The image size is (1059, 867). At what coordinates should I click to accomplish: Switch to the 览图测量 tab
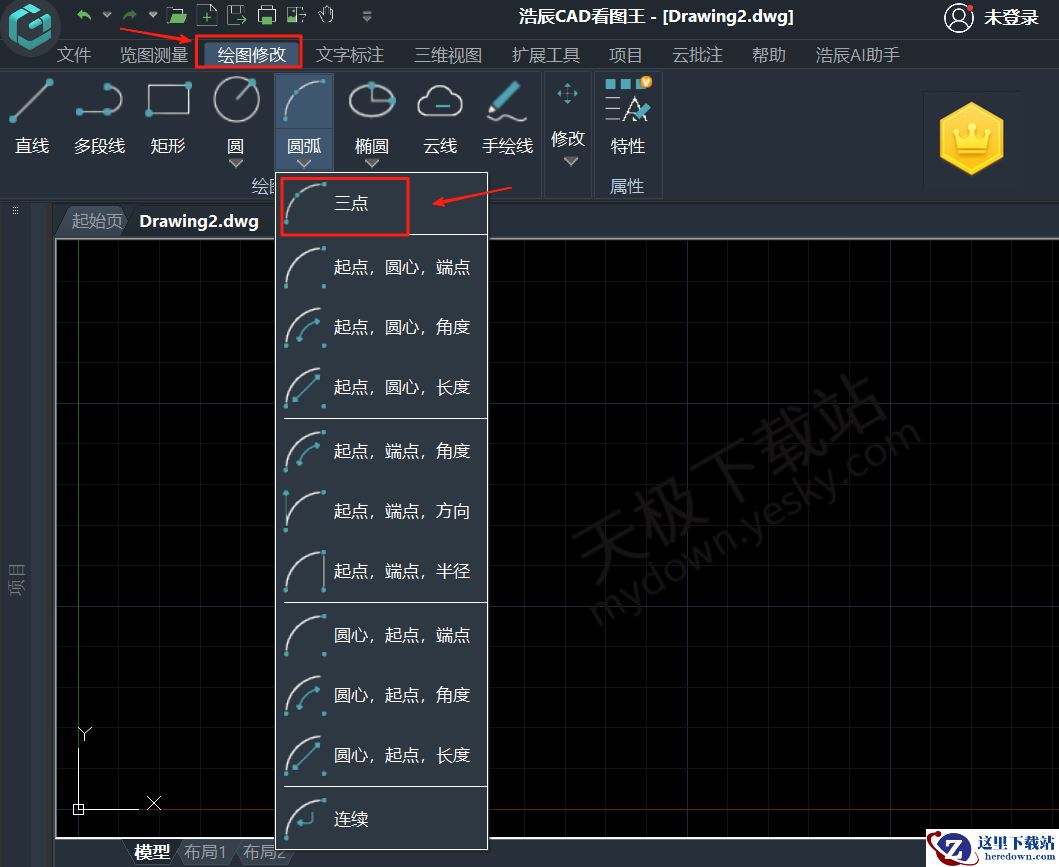point(153,55)
